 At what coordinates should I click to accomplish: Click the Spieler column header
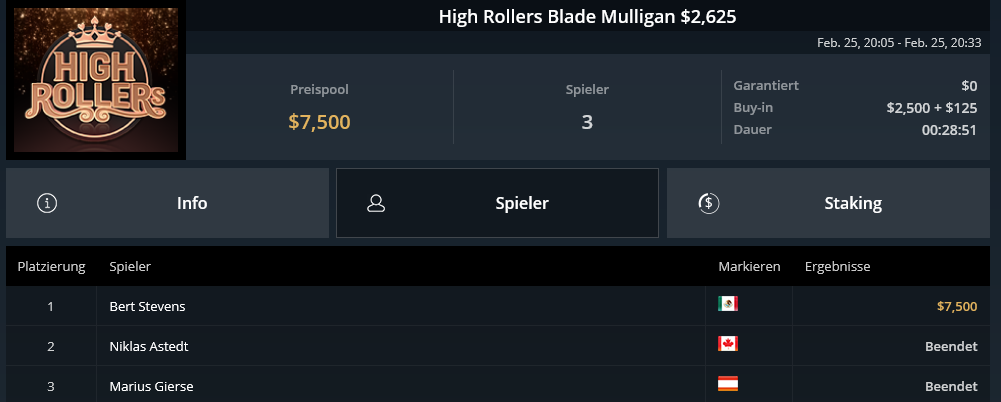pyautogui.click(x=130, y=266)
